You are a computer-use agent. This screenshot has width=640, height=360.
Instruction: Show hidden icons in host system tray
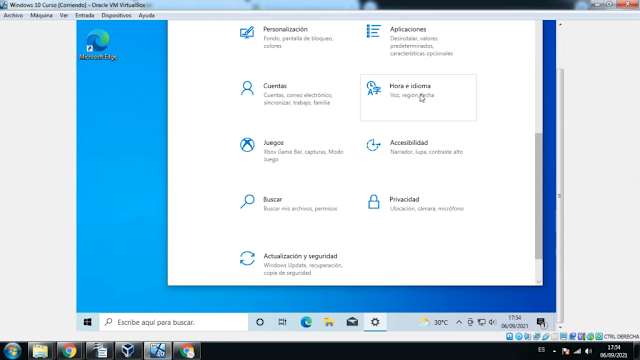[554, 351]
